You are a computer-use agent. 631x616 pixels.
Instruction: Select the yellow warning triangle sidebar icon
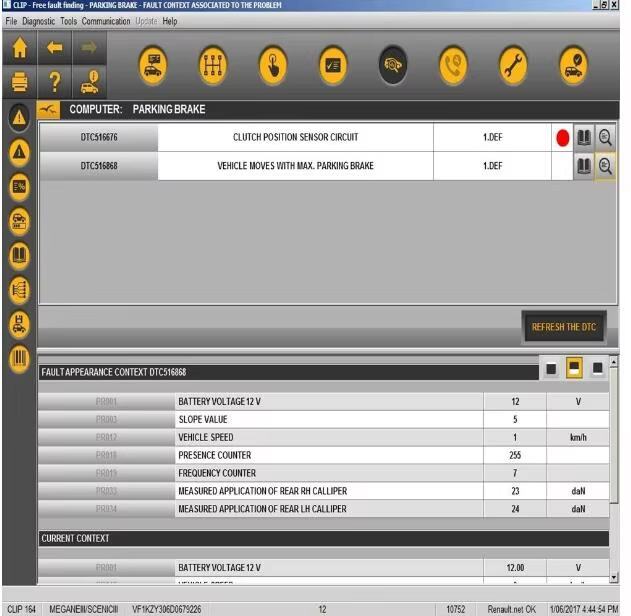point(19,152)
